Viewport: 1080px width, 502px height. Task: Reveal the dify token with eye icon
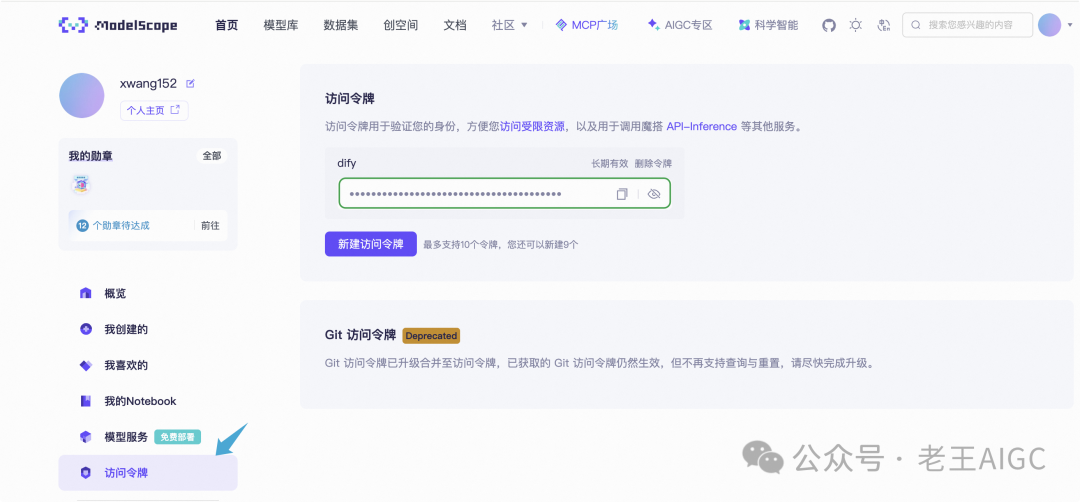(654, 194)
